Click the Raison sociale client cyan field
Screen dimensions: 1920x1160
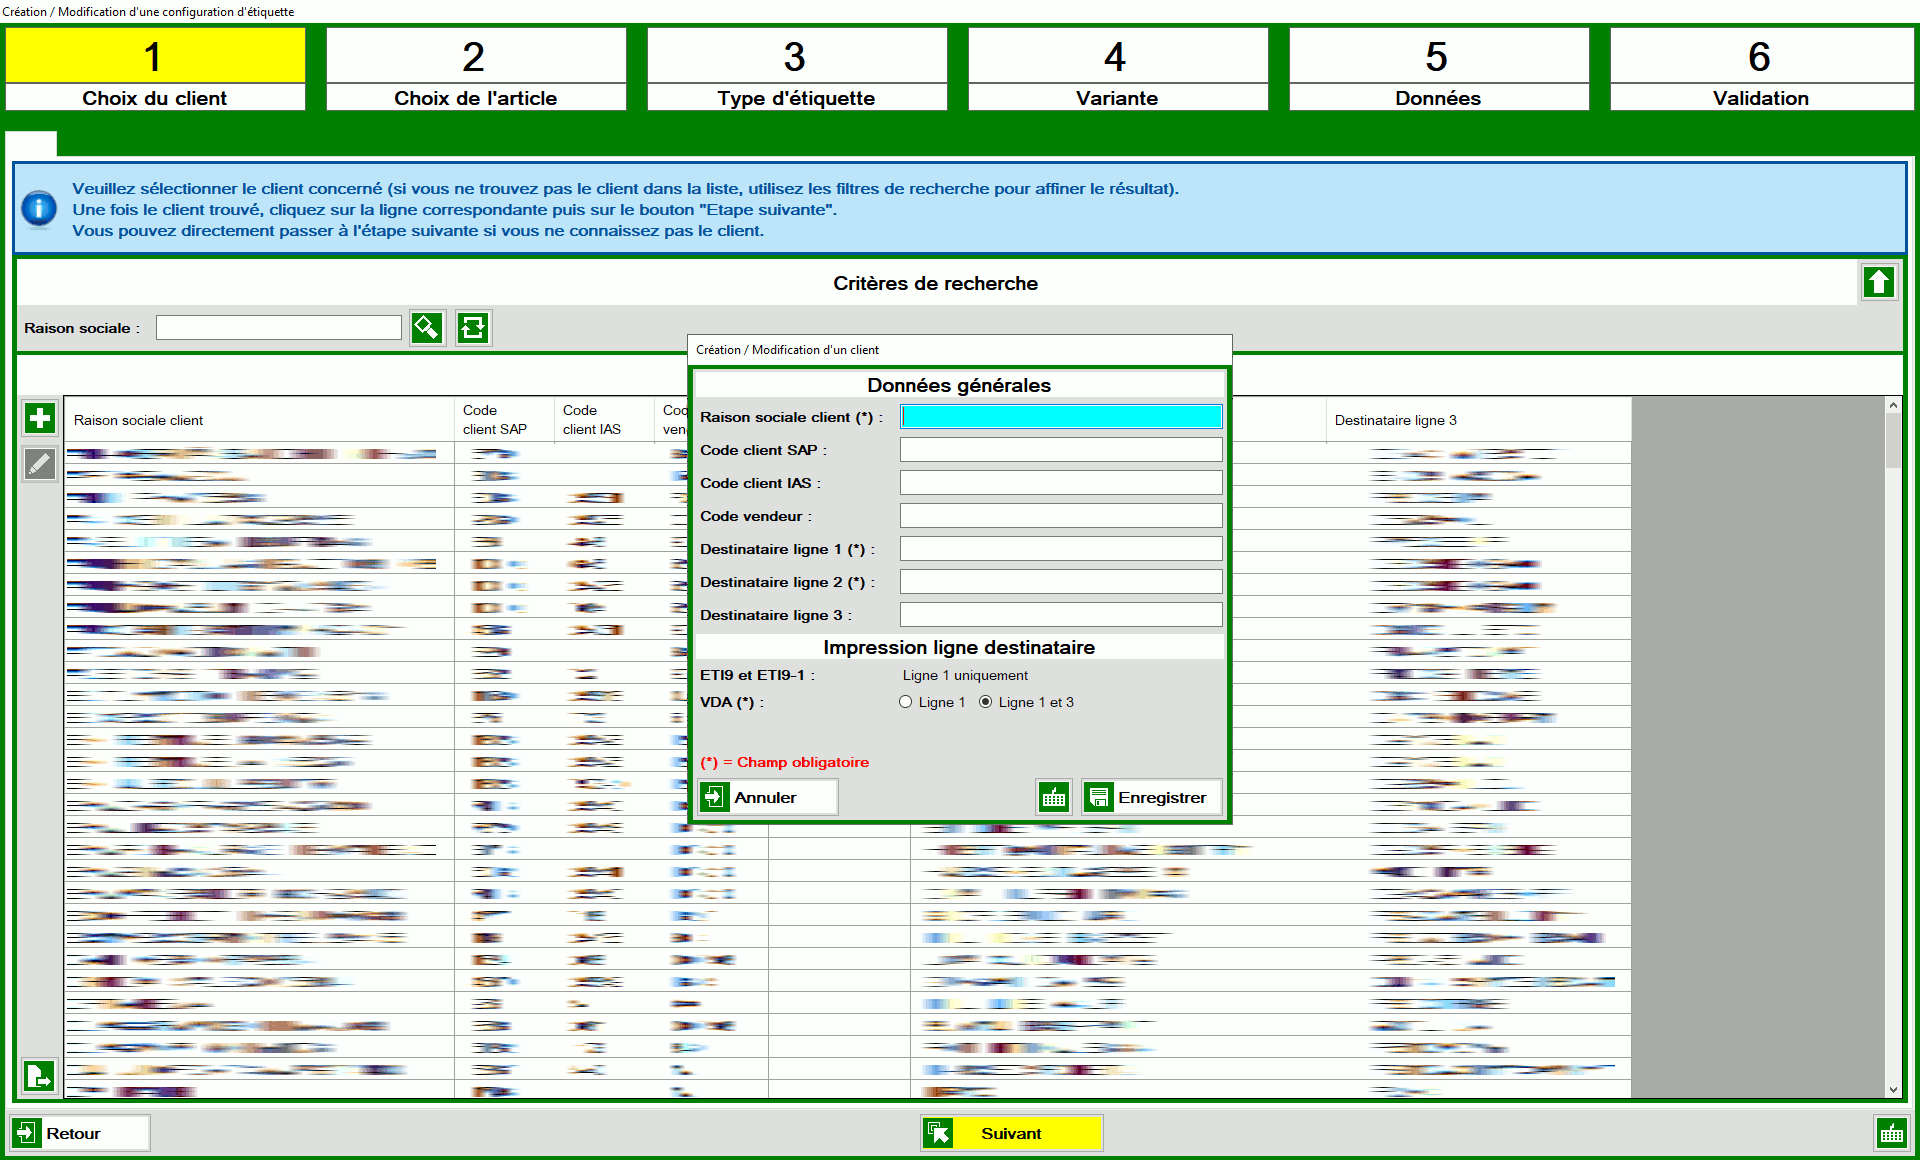pyautogui.click(x=1060, y=417)
